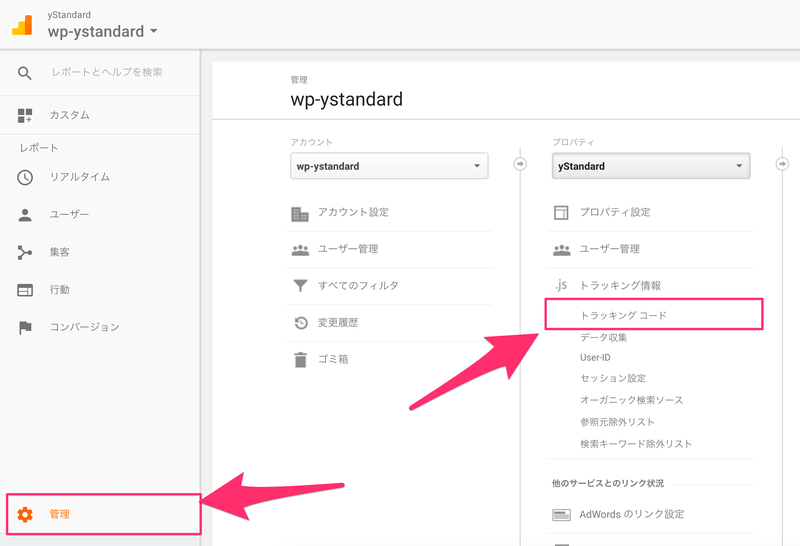Screen dimensions: 800x546
Task: Click the プロパティ設定 layout icon
Action: tap(561, 212)
